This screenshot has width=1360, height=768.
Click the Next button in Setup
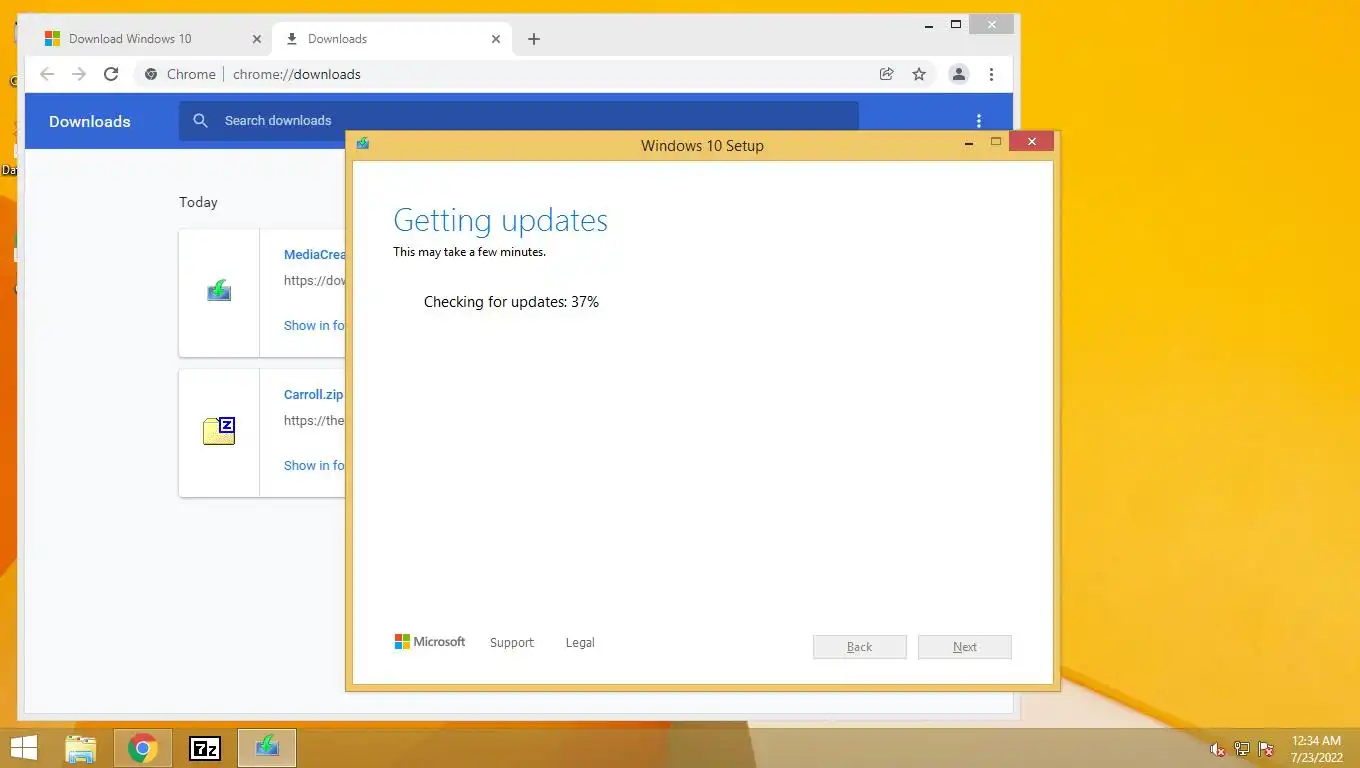click(965, 647)
